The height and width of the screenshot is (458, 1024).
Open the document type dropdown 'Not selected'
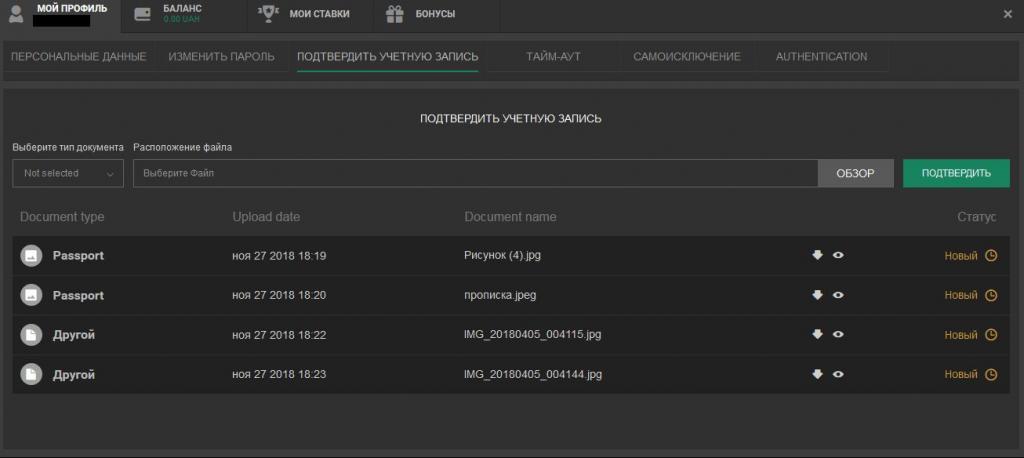tap(68, 173)
